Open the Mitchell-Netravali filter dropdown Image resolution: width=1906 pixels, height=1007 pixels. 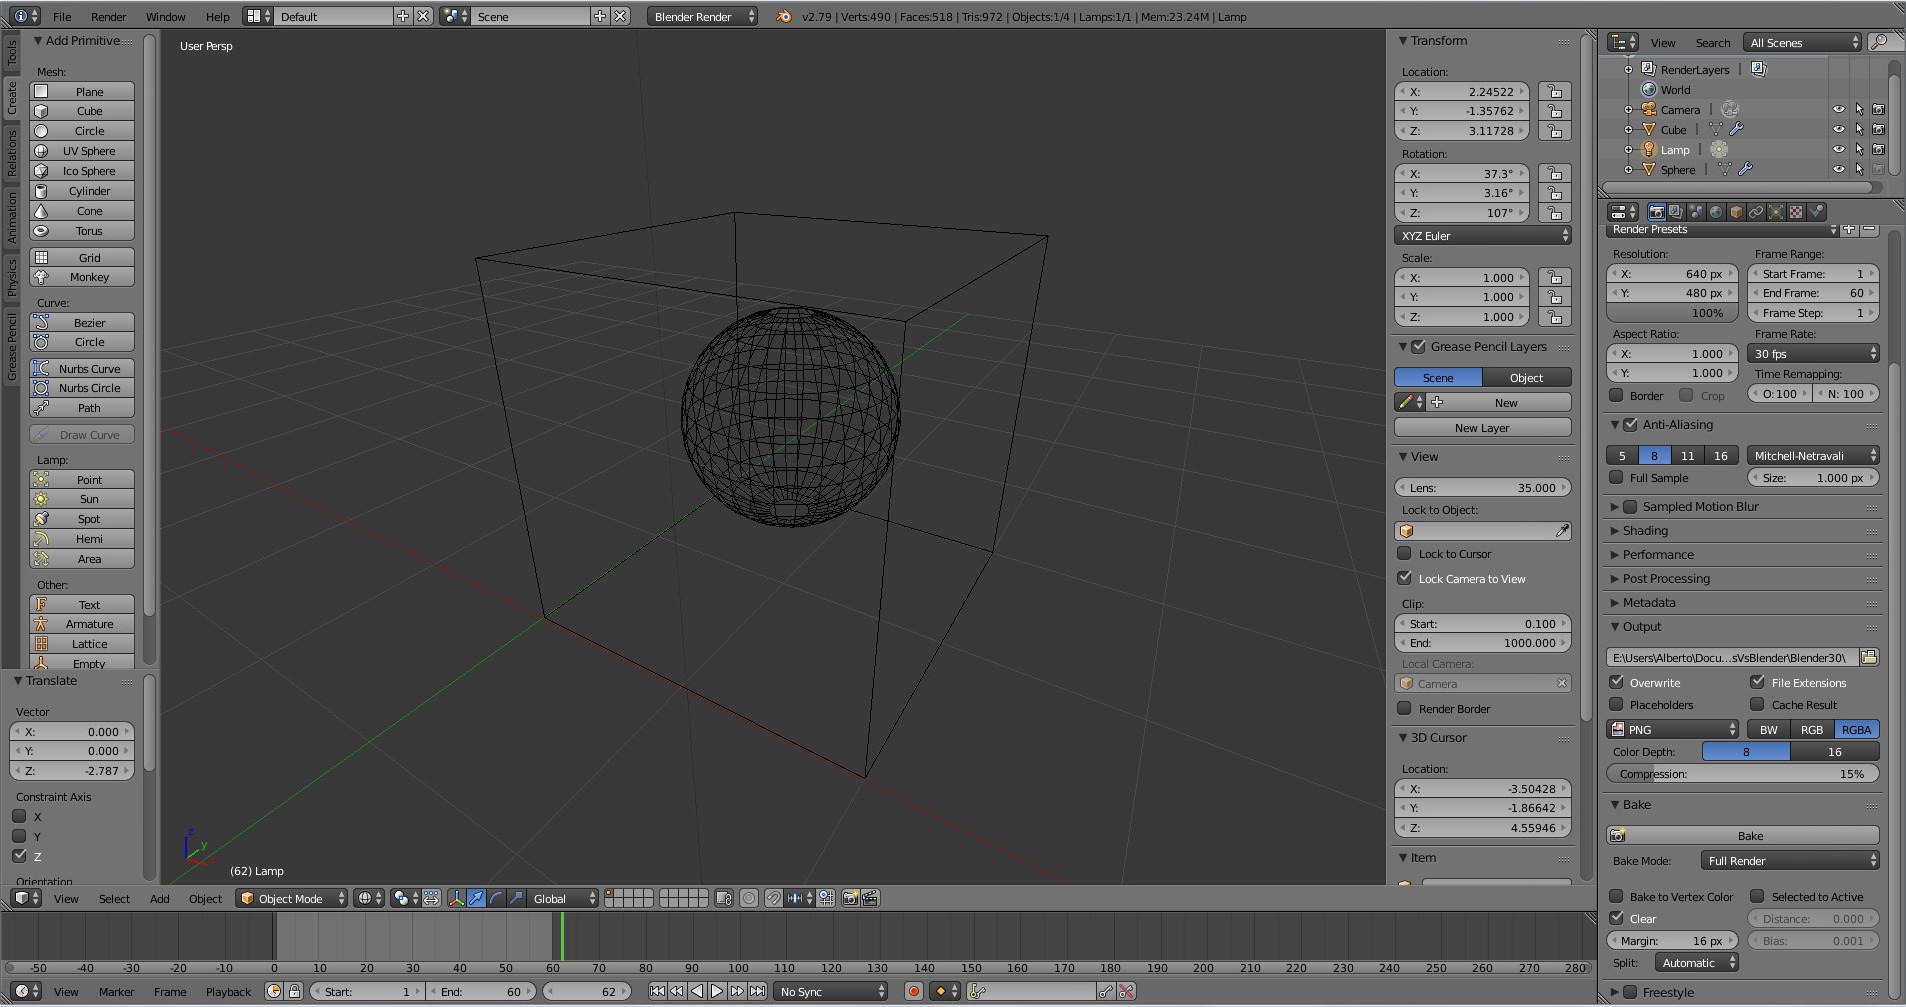(x=1813, y=455)
